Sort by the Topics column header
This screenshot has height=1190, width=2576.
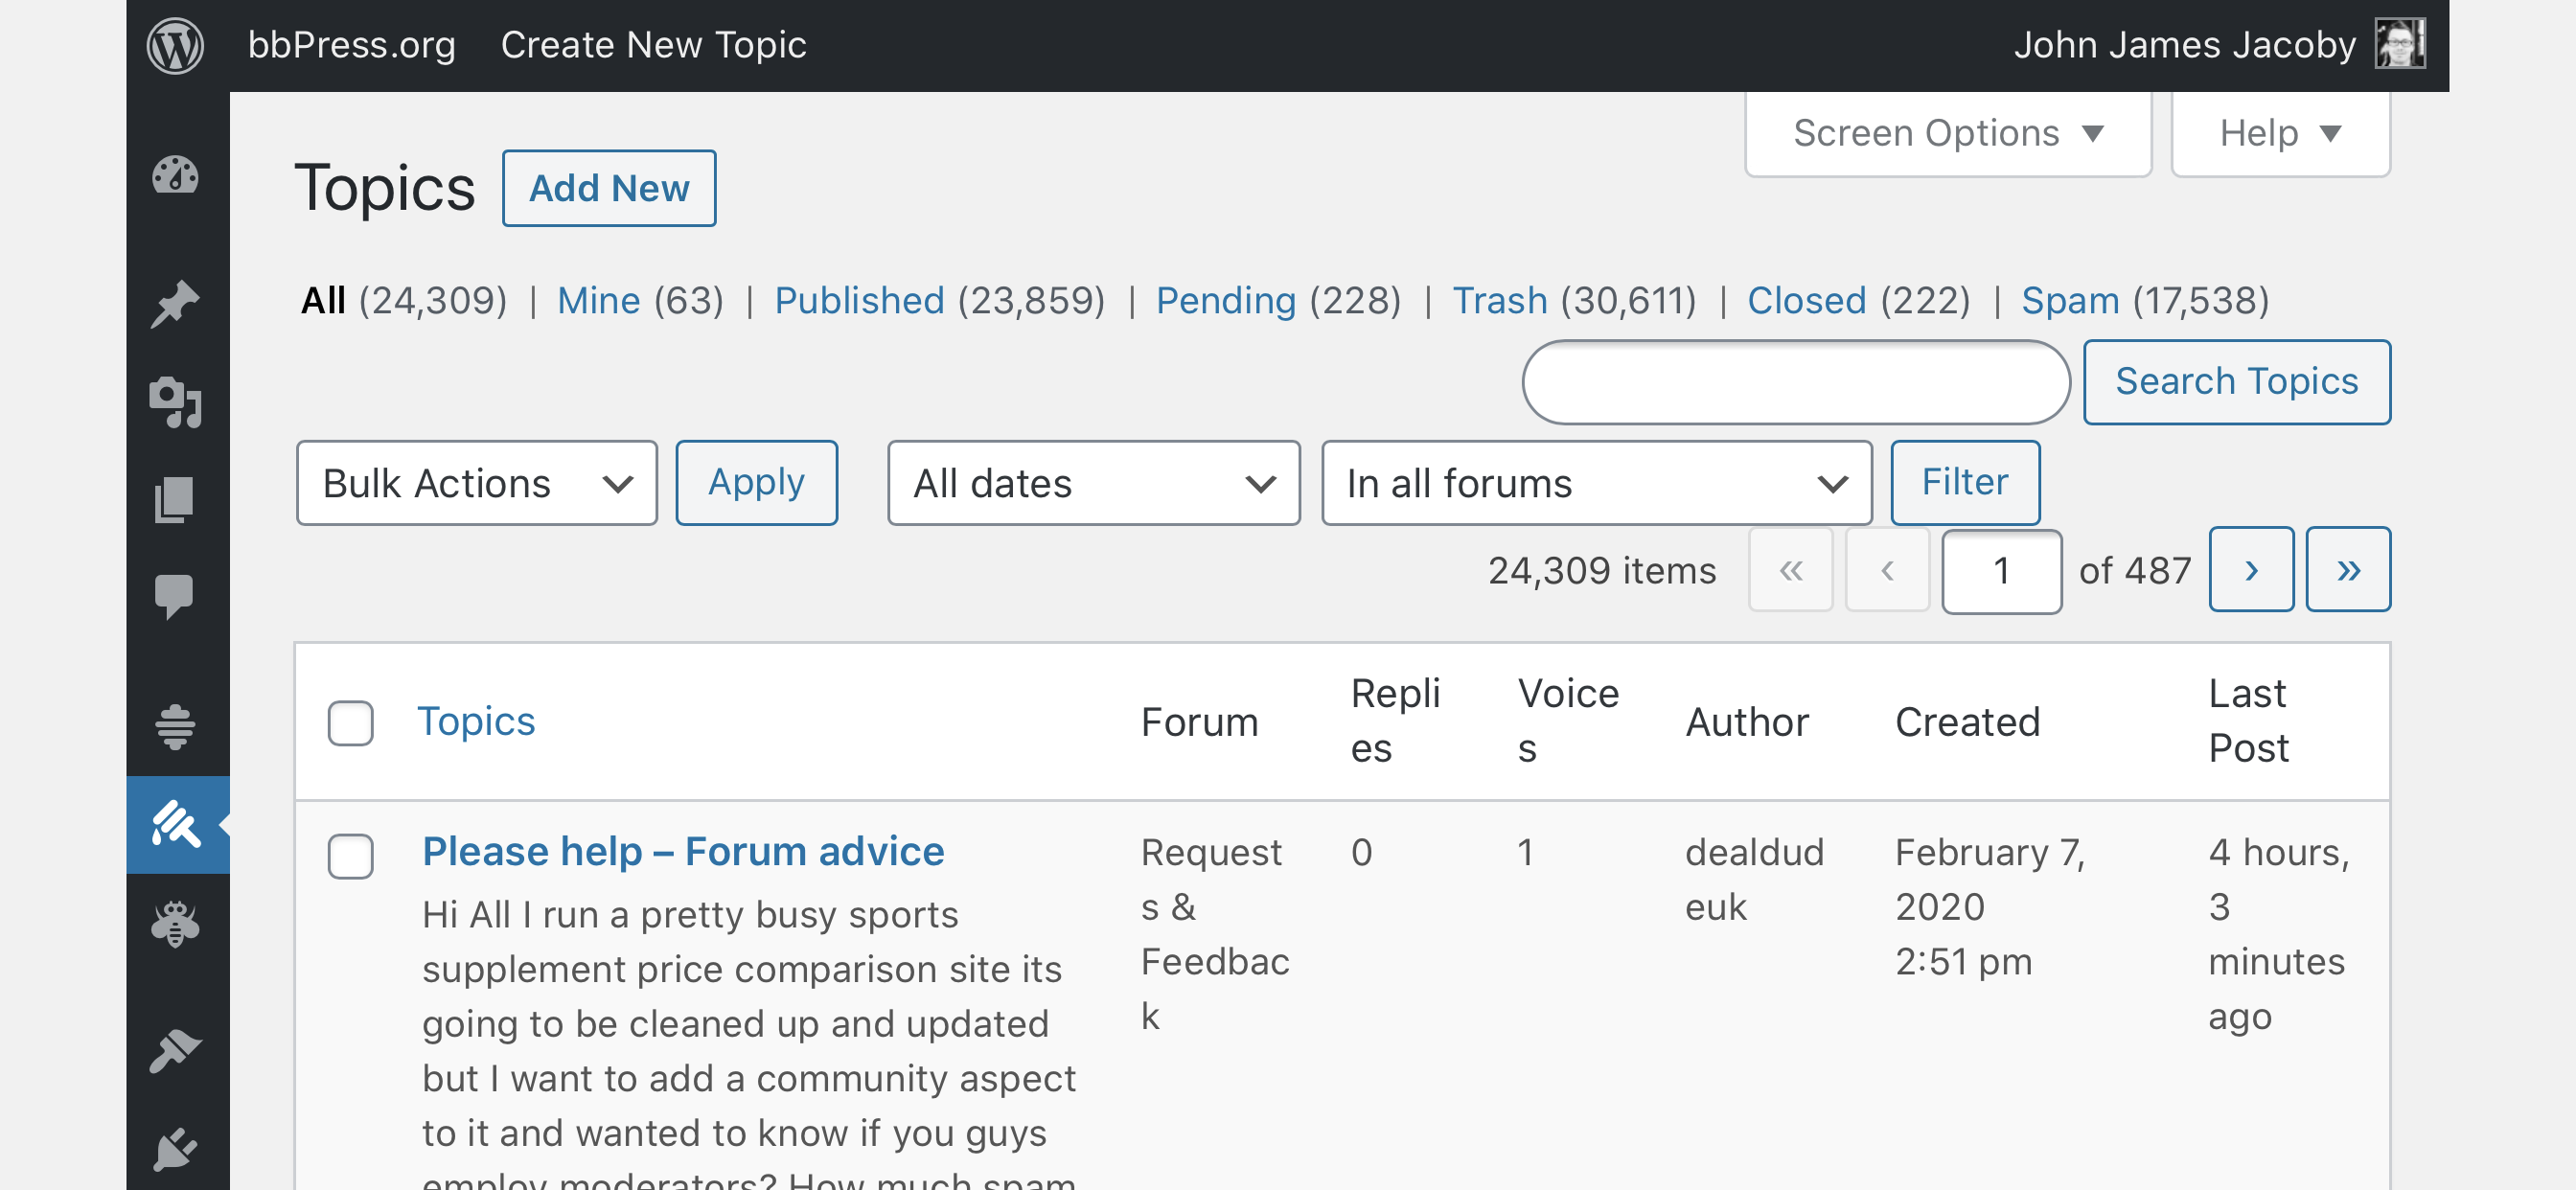pyautogui.click(x=476, y=721)
